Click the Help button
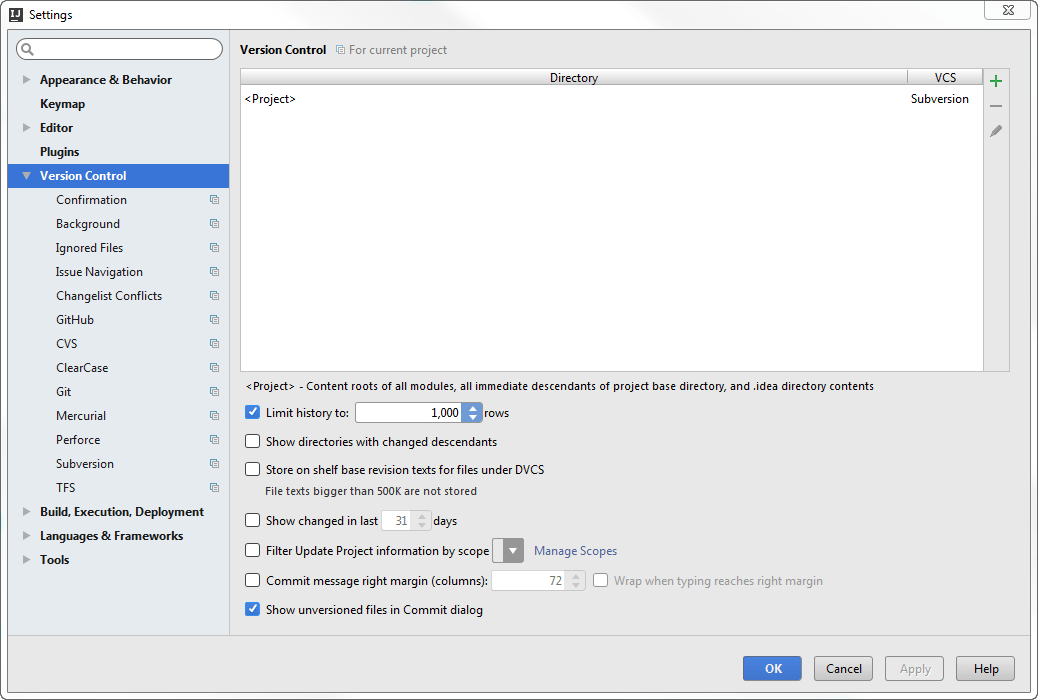This screenshot has width=1038, height=700. [984, 668]
